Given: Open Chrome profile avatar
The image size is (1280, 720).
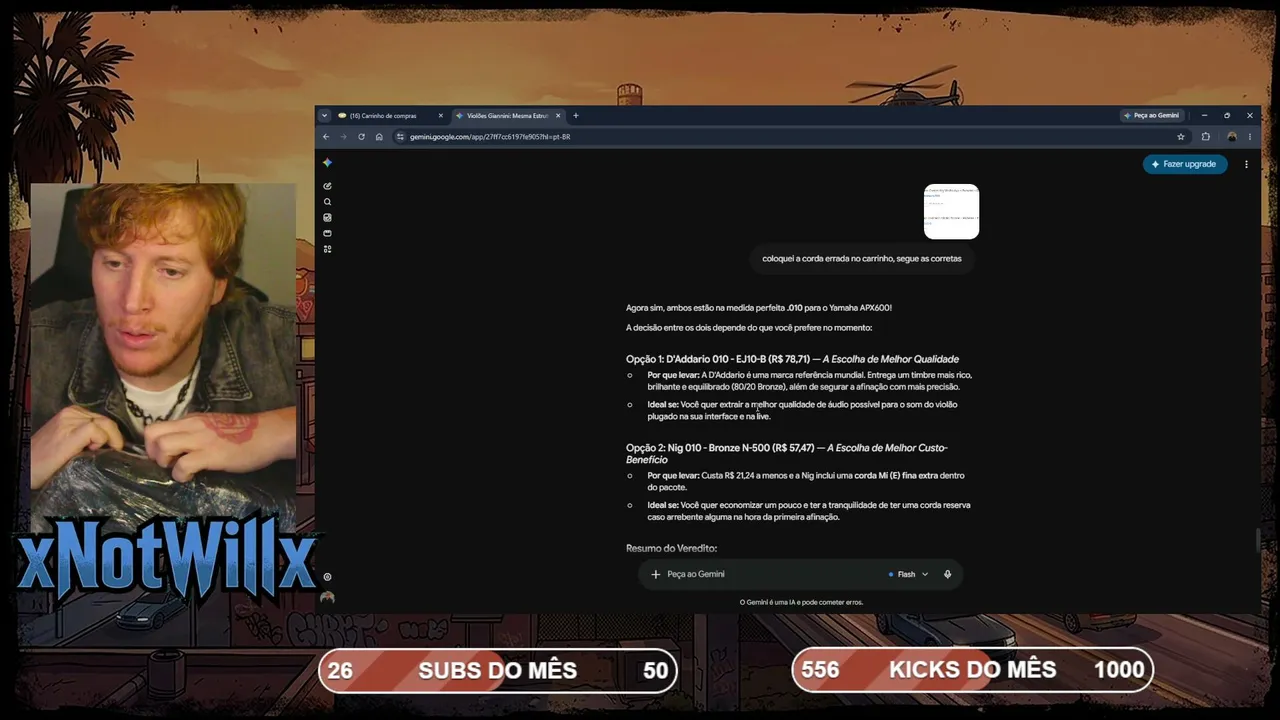Looking at the screenshot, I should coord(1232,137).
